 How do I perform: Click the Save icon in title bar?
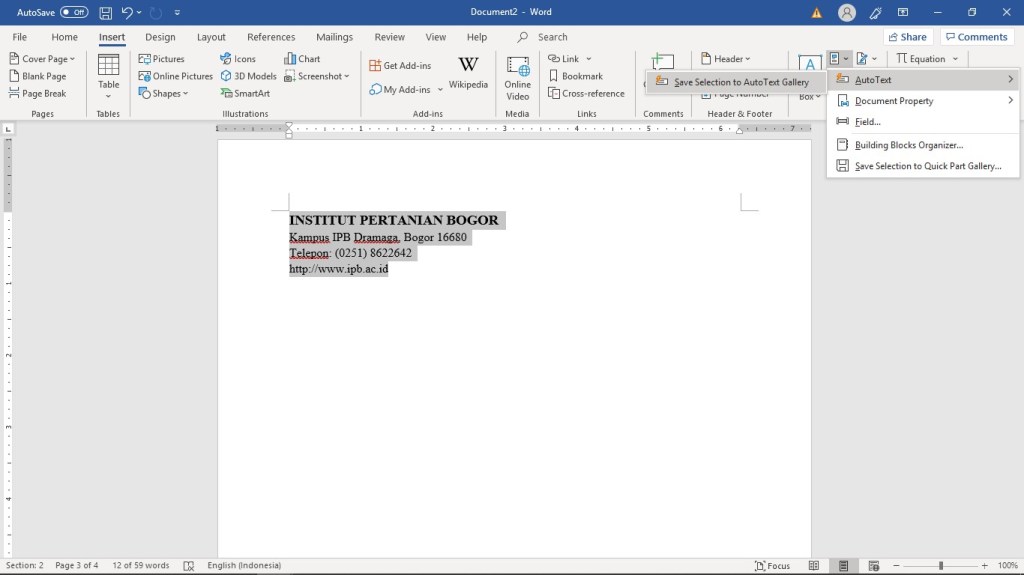[x=106, y=12]
